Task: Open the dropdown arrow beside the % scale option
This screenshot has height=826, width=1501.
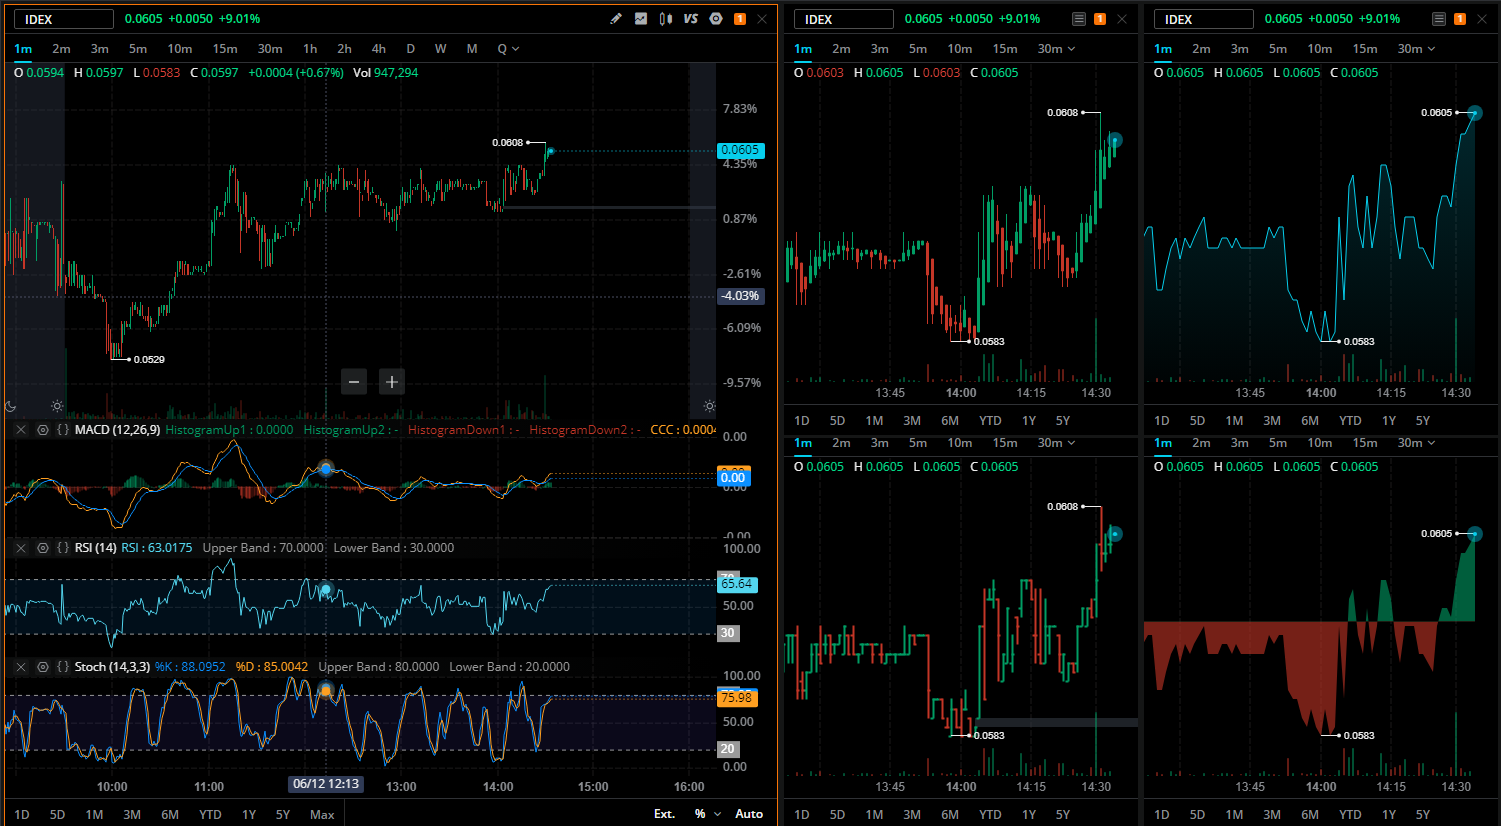Action: (716, 814)
